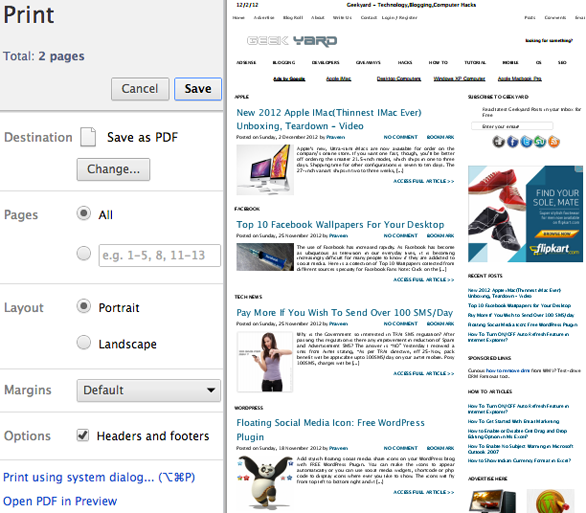Viewport: 586px width, 513px height.
Task: Click the Tutorial menu item
Action: [475, 62]
